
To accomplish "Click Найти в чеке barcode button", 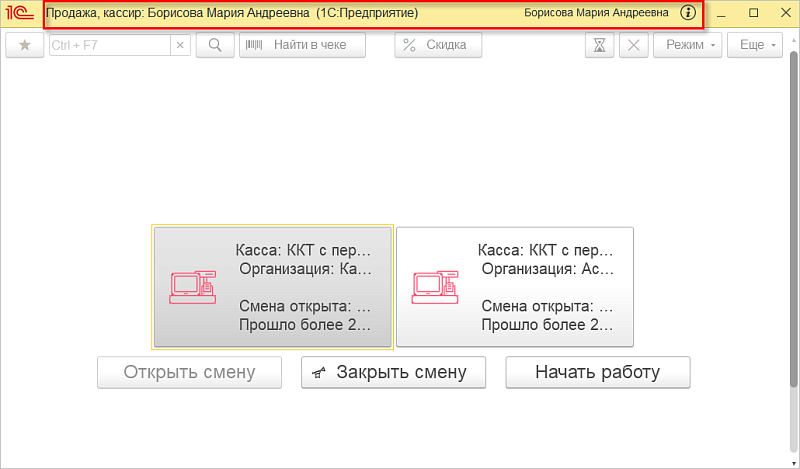I will pos(303,45).
